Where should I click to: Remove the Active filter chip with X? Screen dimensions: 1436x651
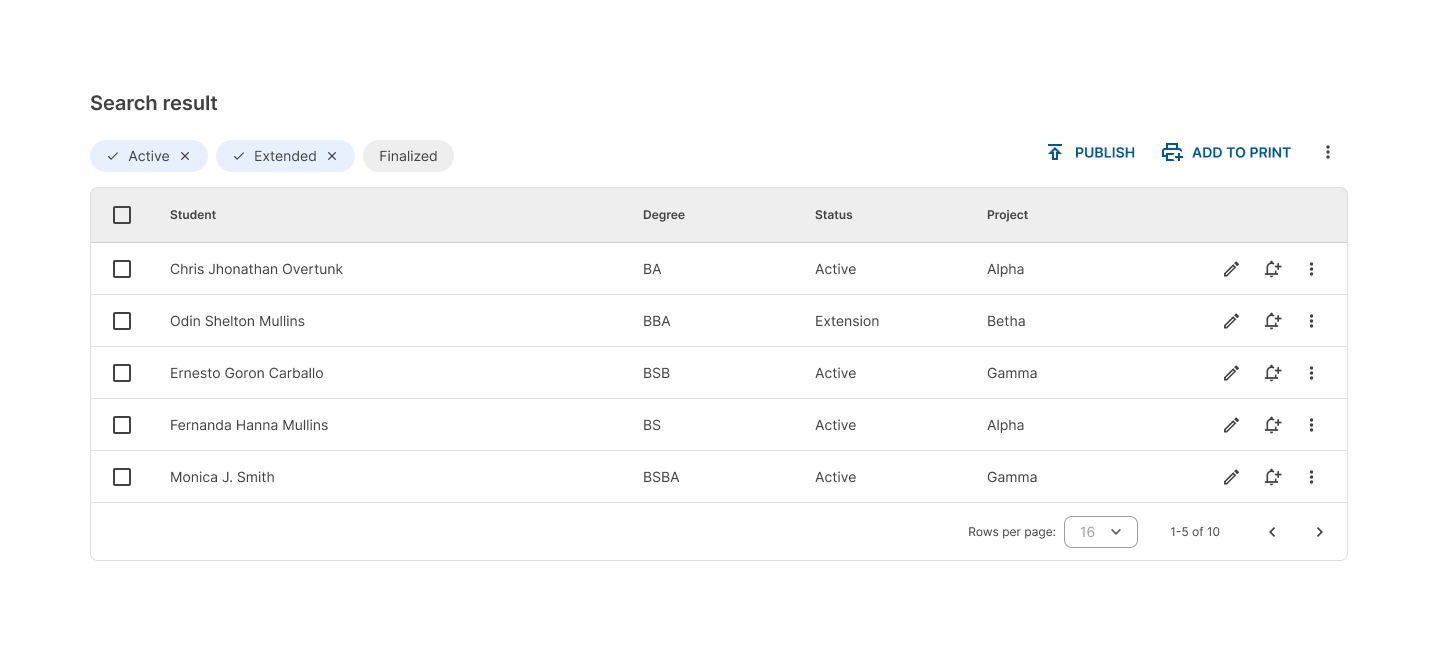pos(185,156)
